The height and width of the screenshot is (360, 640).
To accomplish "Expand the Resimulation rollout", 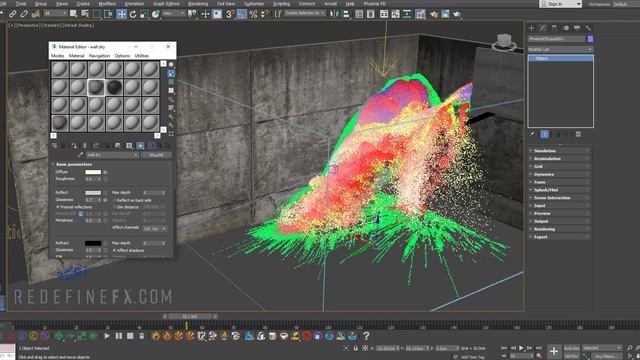I will 560,158.
